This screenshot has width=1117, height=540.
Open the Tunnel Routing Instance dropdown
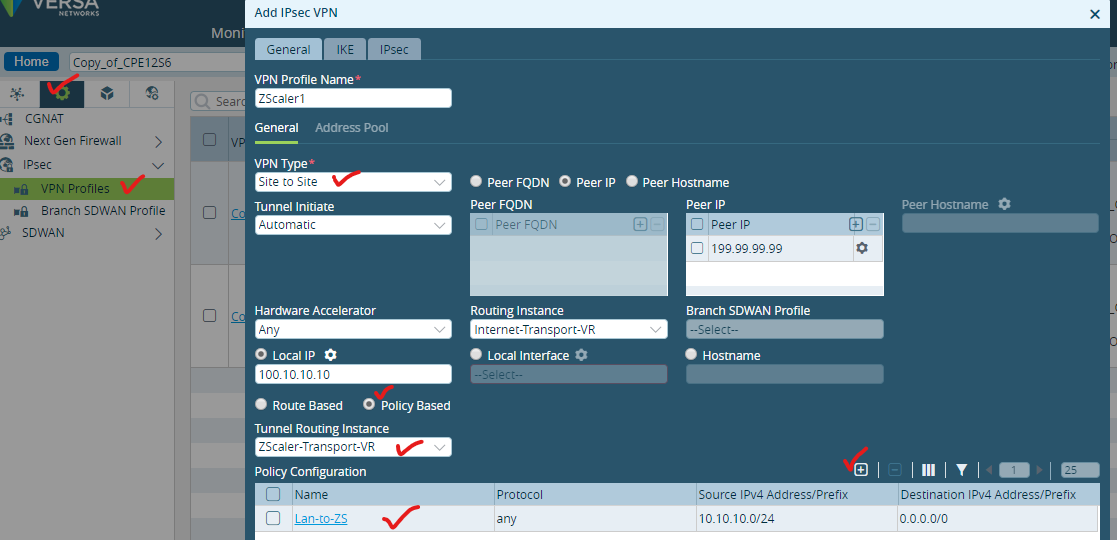click(x=353, y=447)
